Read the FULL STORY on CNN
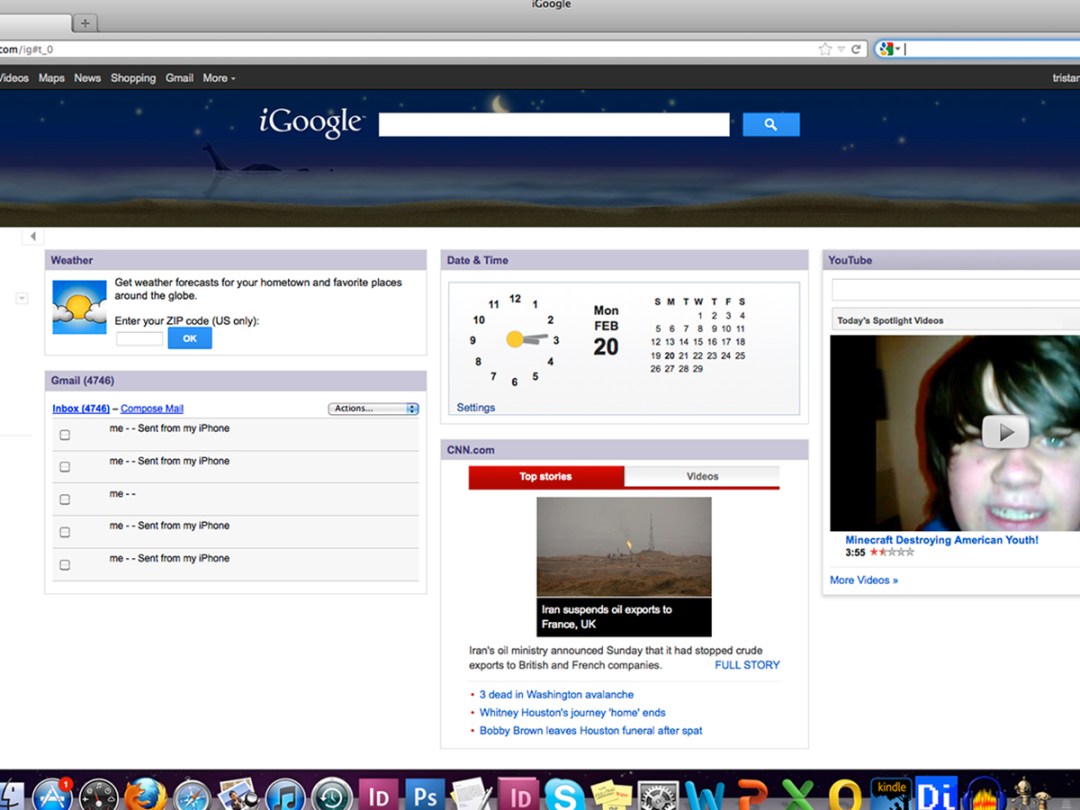 point(747,665)
